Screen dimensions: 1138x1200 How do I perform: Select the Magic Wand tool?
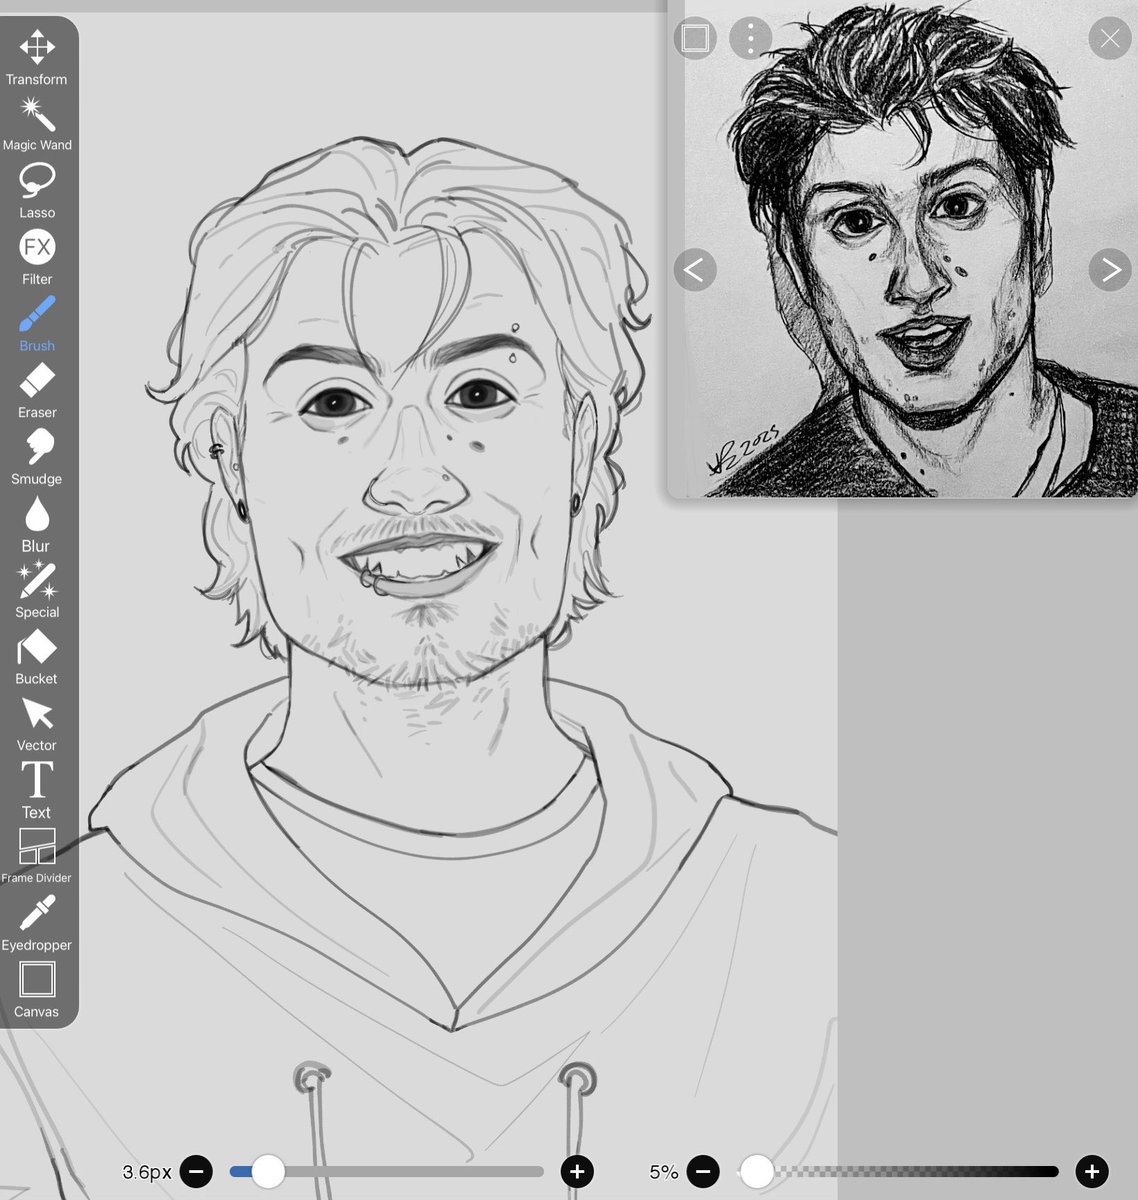coord(37,124)
